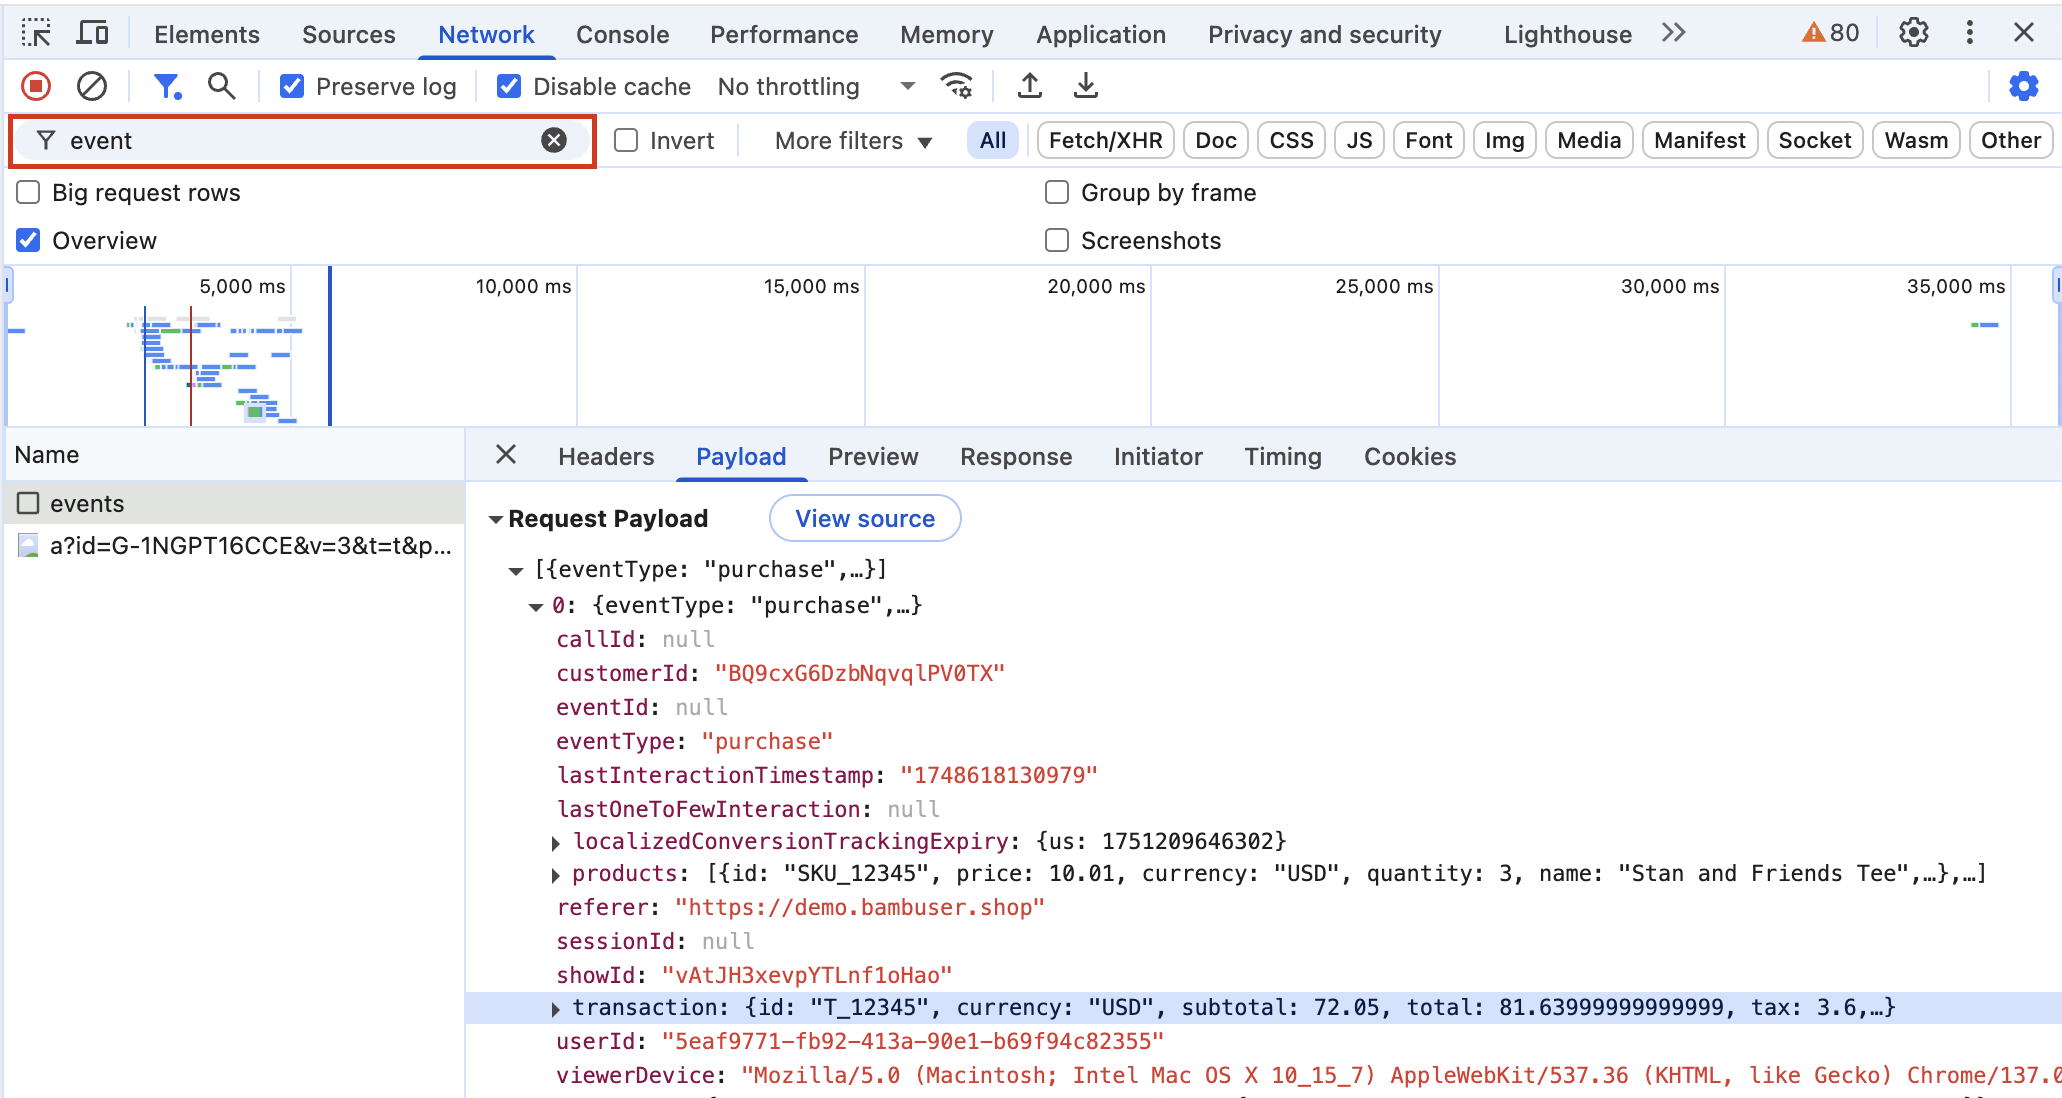Open the Timing detail tab
Image resolution: width=2062 pixels, height=1098 pixels.
pyautogui.click(x=1283, y=456)
